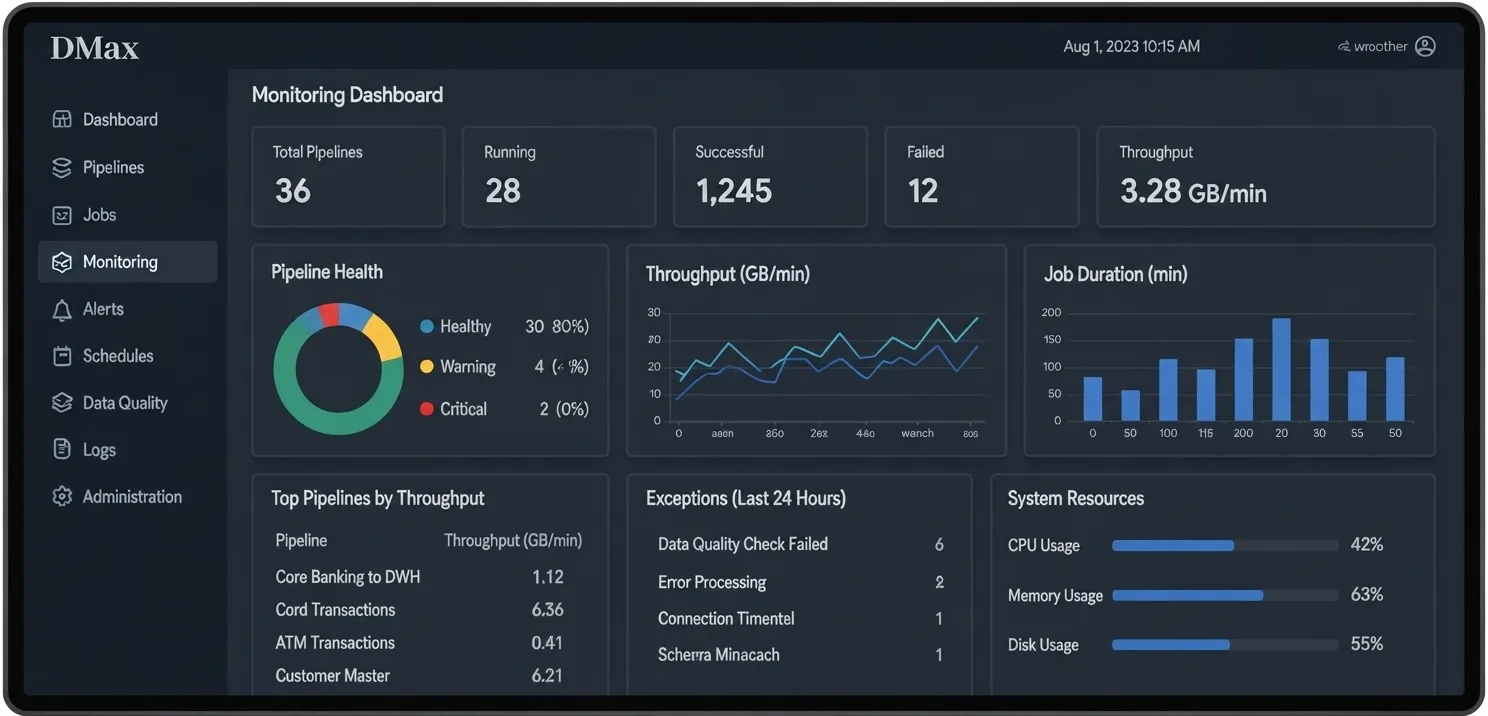Image resolution: width=1488 pixels, height=716 pixels.
Task: Navigate to Schedules
Action: pos(118,356)
